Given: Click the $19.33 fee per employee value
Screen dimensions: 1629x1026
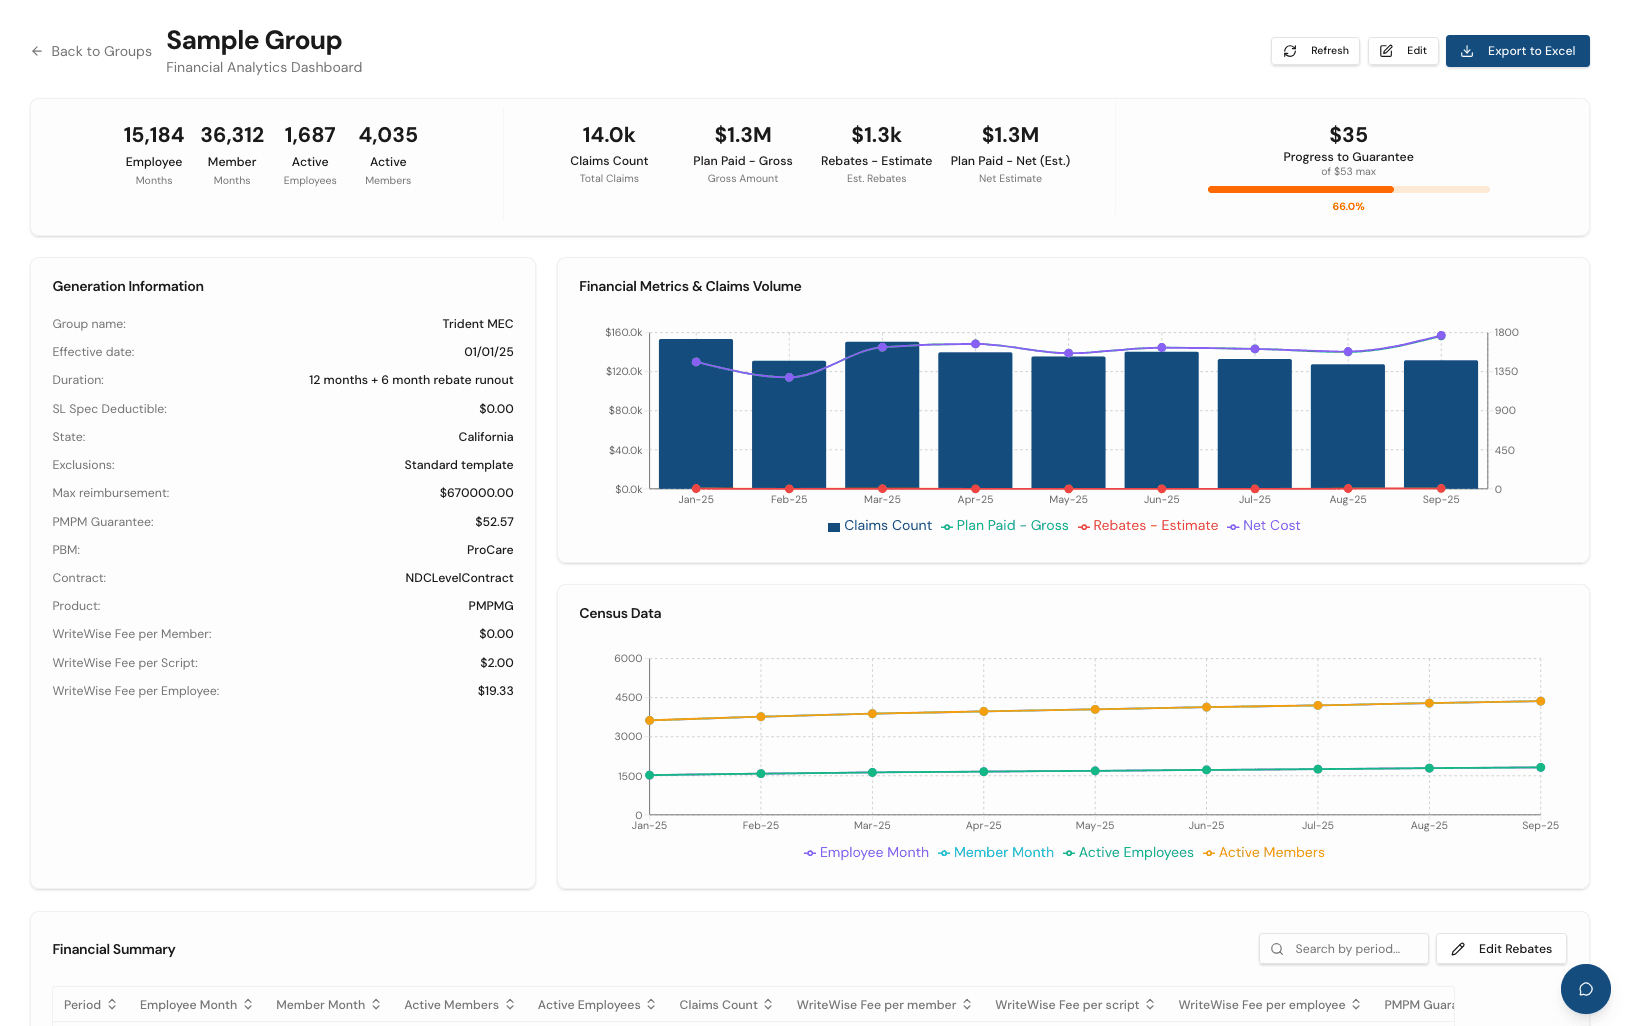Looking at the screenshot, I should click(x=495, y=691).
